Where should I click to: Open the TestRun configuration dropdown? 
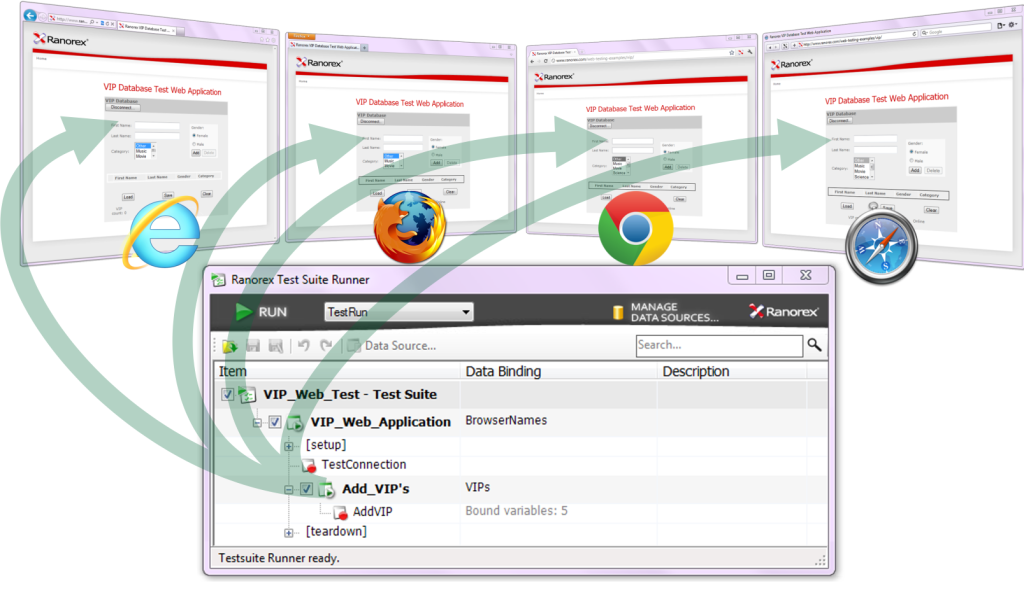[x=398, y=312]
